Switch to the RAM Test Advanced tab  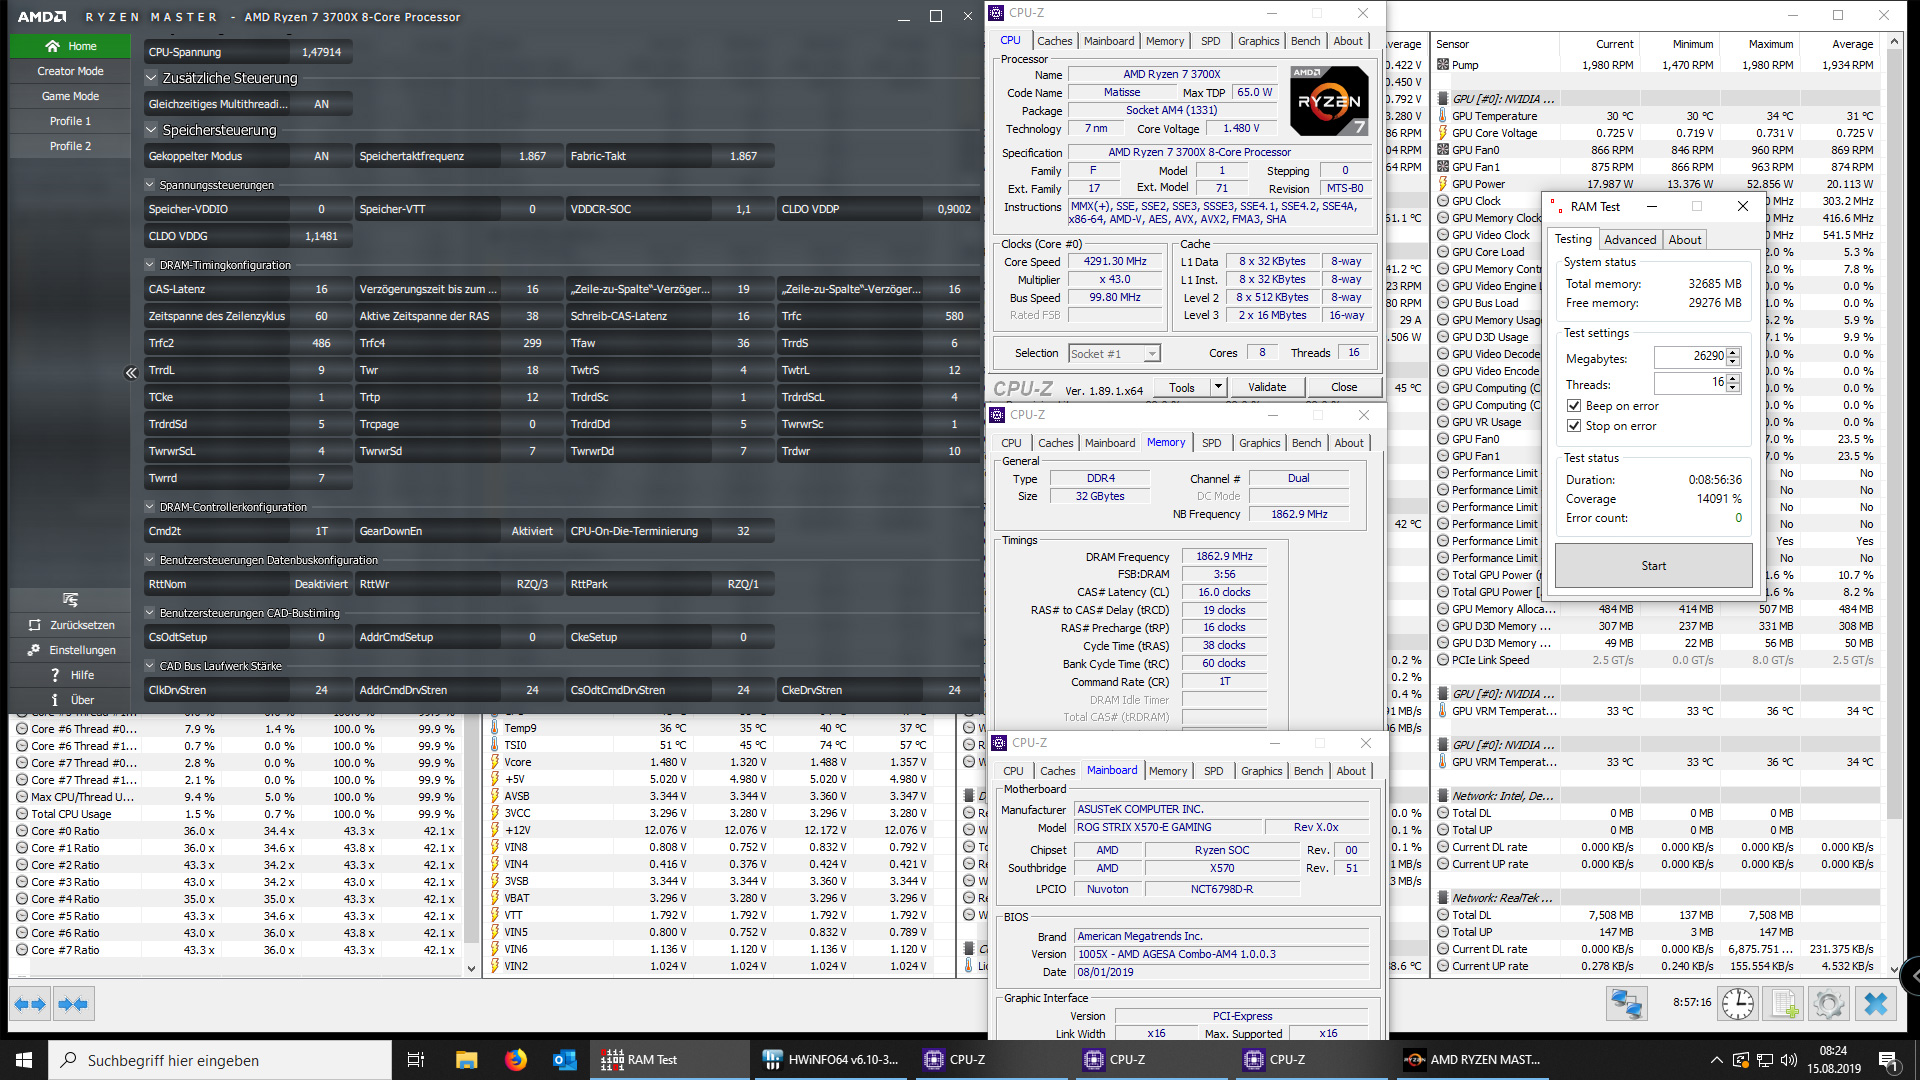click(x=1629, y=240)
